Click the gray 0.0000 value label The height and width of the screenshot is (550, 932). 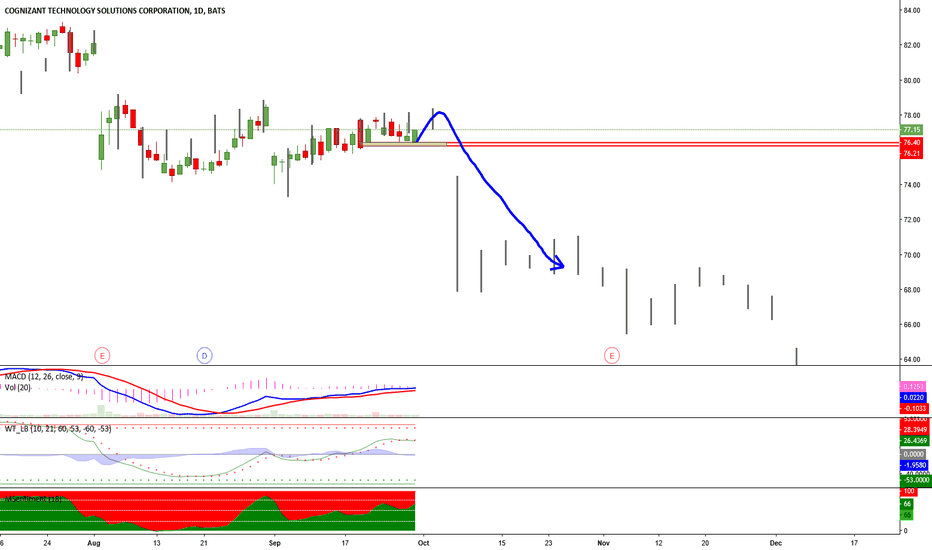pos(914,454)
